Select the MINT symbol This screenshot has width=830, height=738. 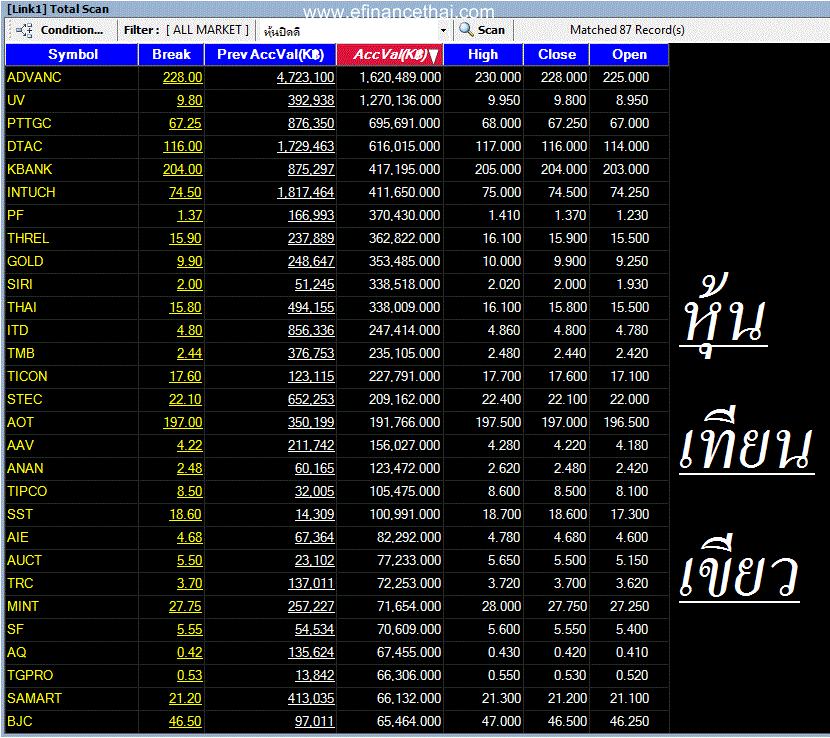pos(23,607)
